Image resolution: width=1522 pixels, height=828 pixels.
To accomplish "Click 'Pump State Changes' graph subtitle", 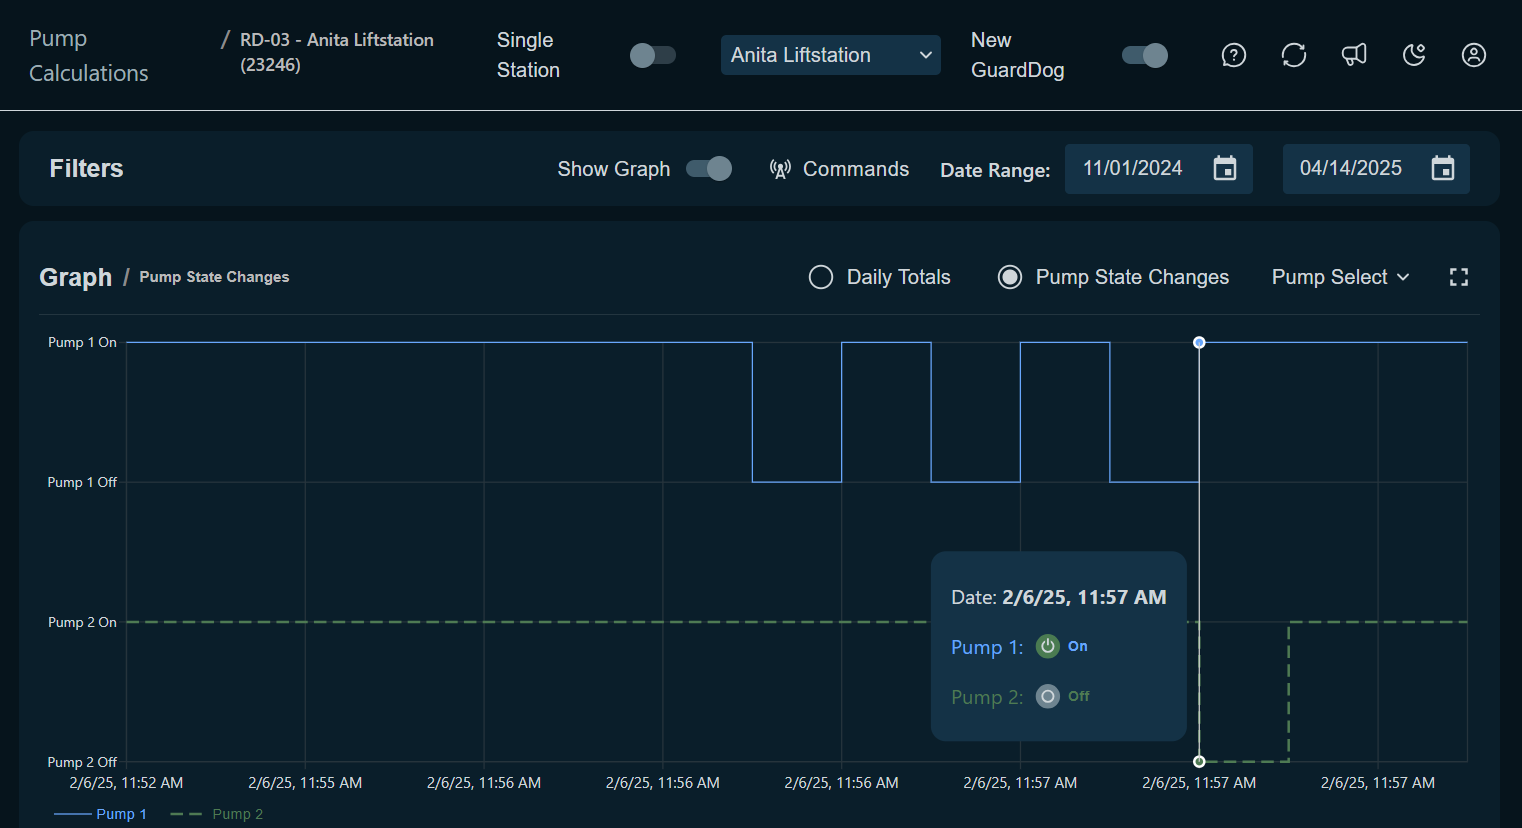I will pyautogui.click(x=214, y=277).
